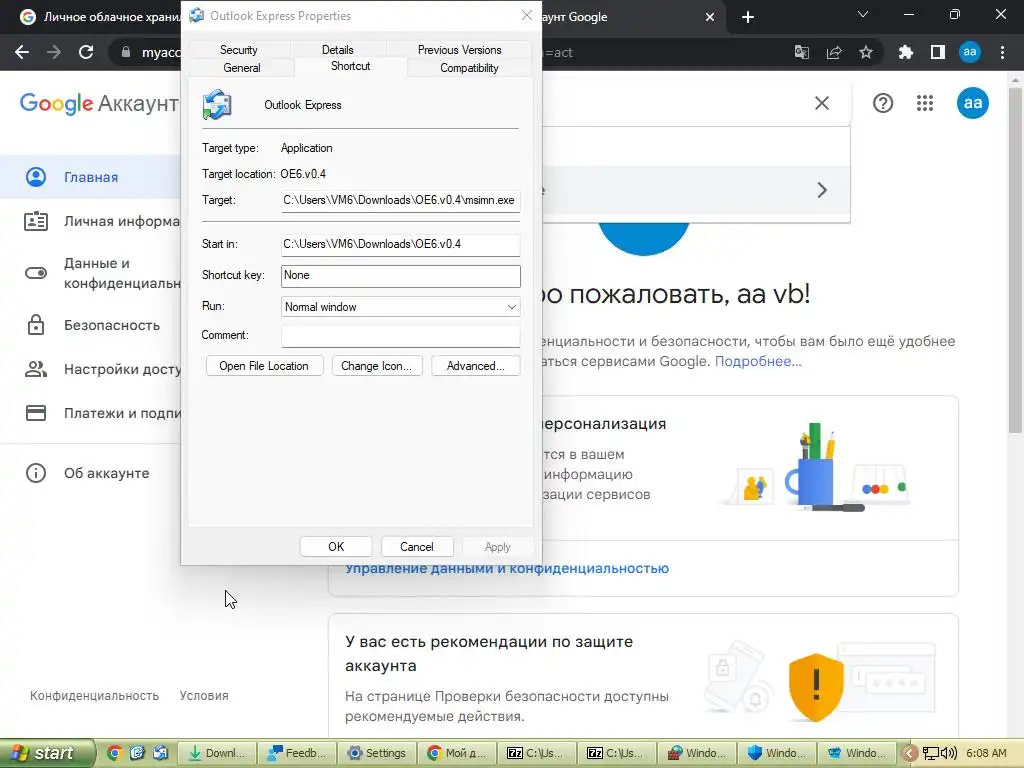
Task: Click Change Icon button
Action: tap(377, 366)
